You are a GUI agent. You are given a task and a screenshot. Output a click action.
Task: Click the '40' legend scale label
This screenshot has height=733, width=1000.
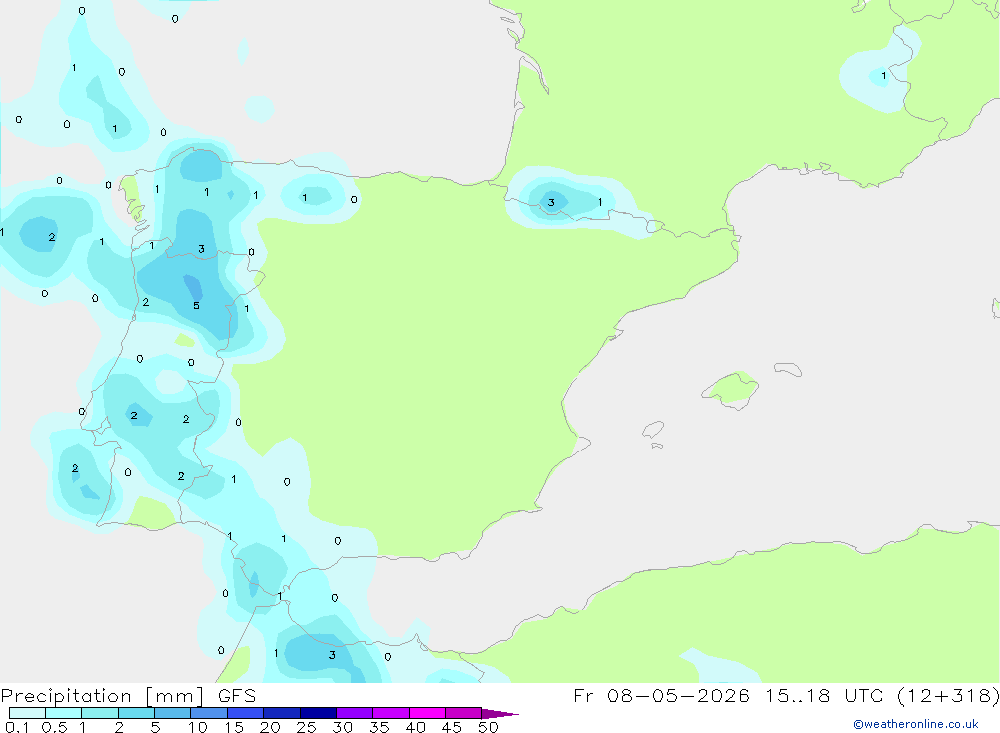tap(416, 727)
